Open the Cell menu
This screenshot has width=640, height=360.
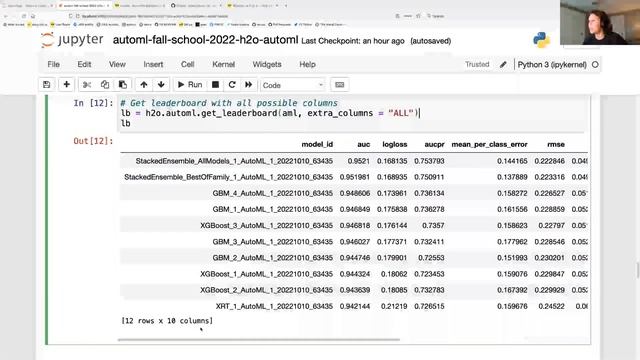click(187, 64)
